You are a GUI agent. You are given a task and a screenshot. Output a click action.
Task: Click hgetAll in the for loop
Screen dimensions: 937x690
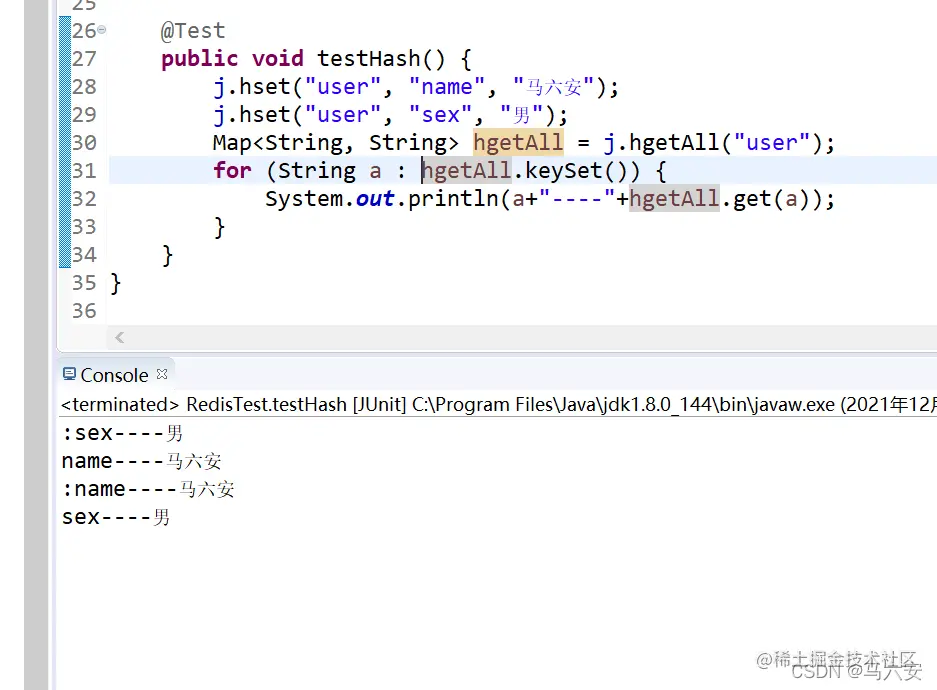(467, 171)
